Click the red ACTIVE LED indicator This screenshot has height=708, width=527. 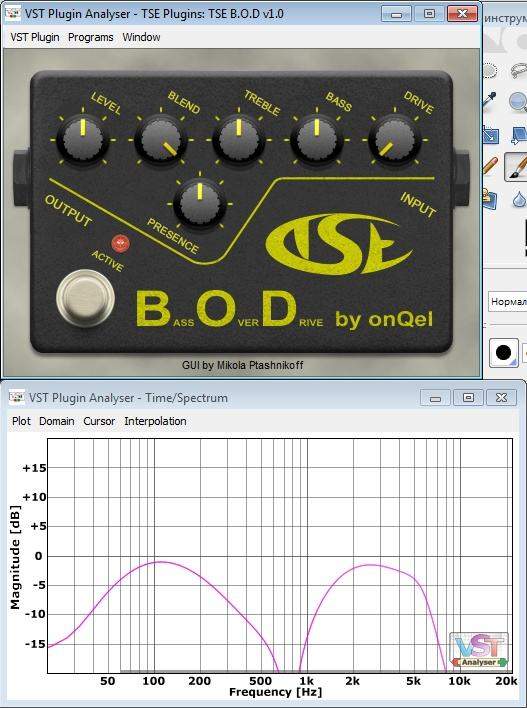(x=121, y=243)
